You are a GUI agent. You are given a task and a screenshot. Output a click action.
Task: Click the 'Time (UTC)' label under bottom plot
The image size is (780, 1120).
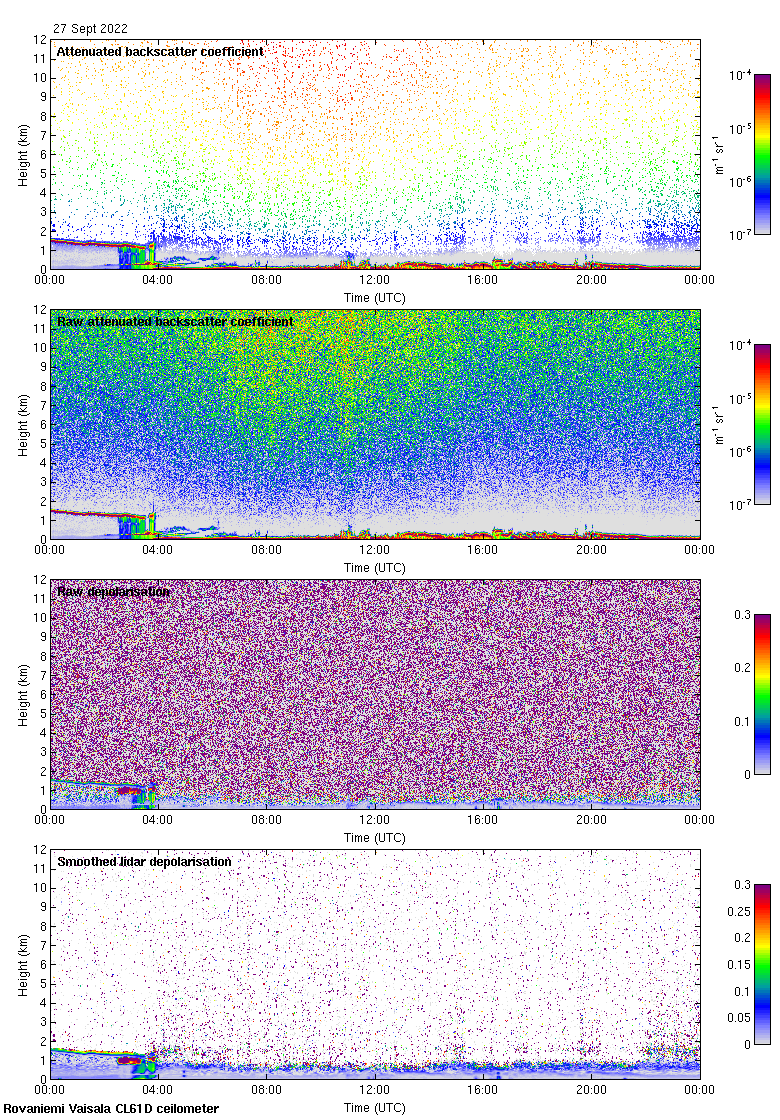tap(374, 1108)
